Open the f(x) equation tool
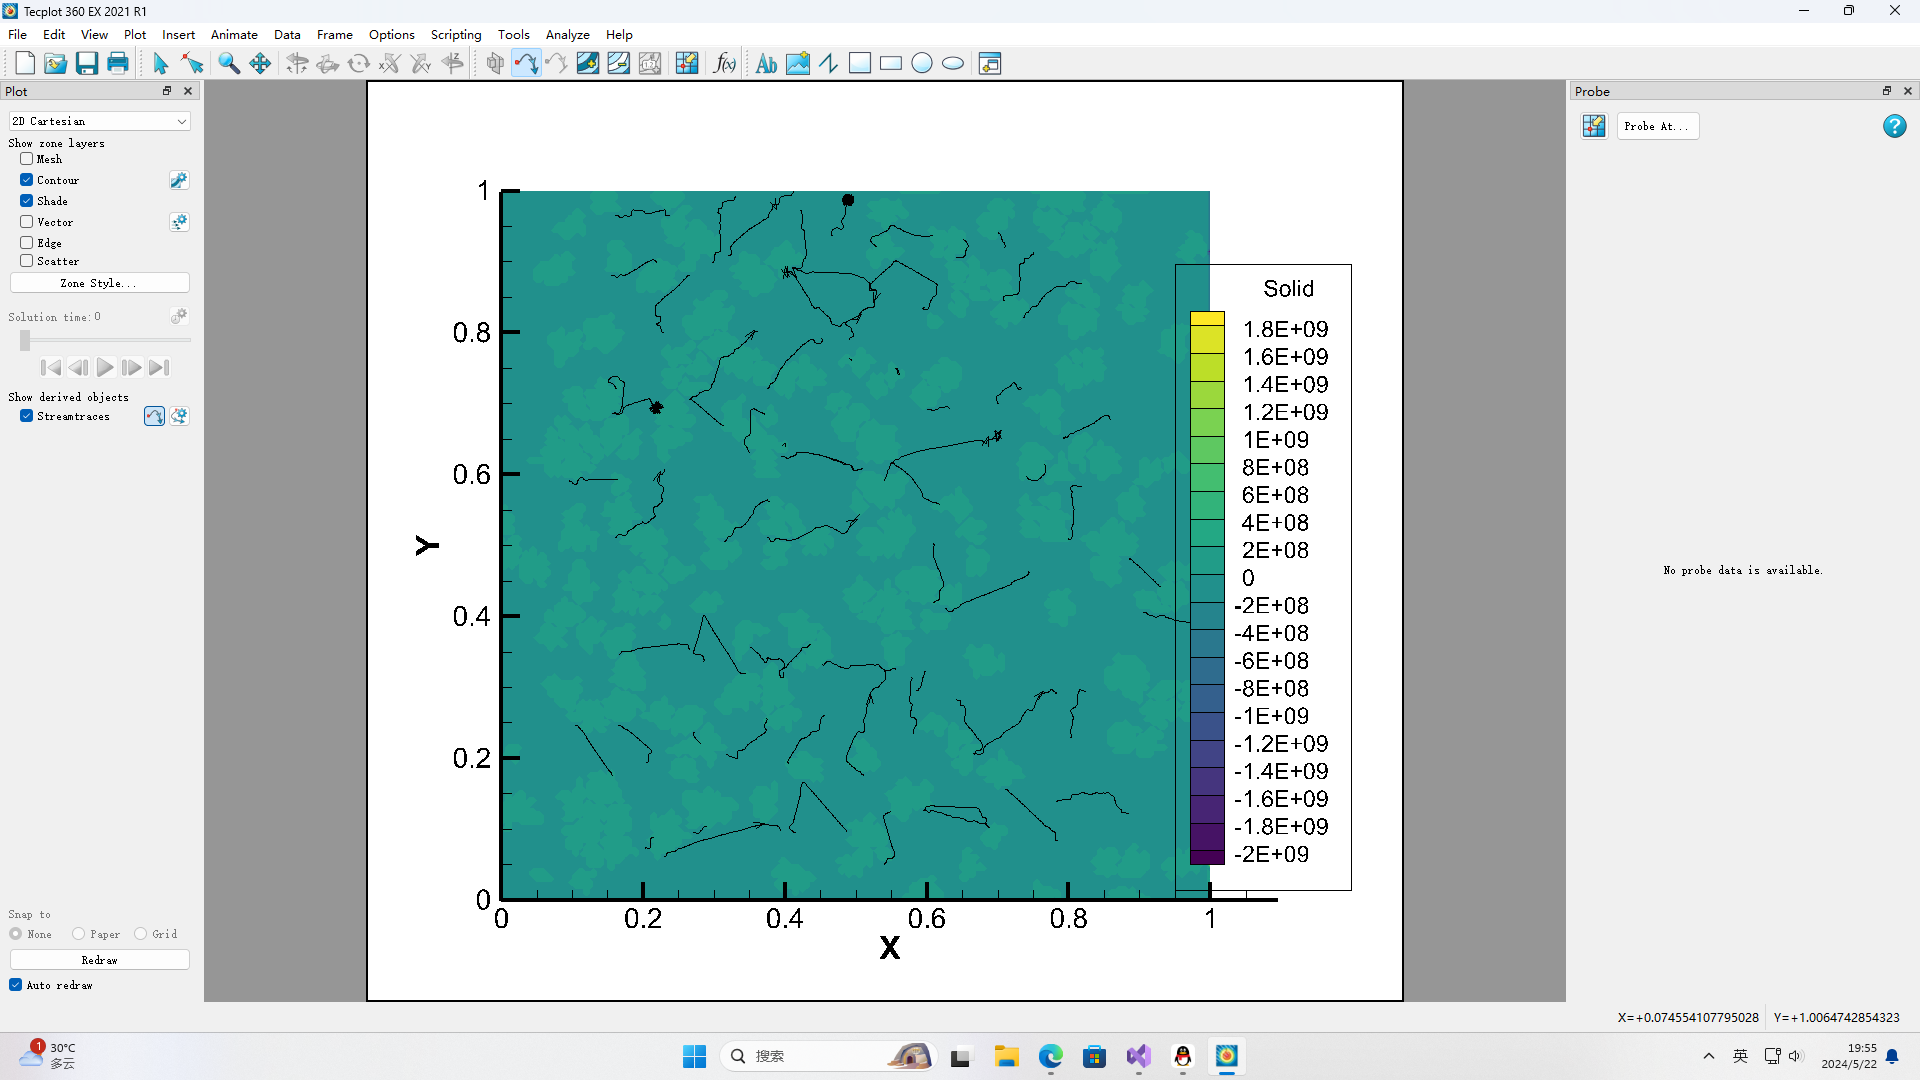 (x=725, y=64)
